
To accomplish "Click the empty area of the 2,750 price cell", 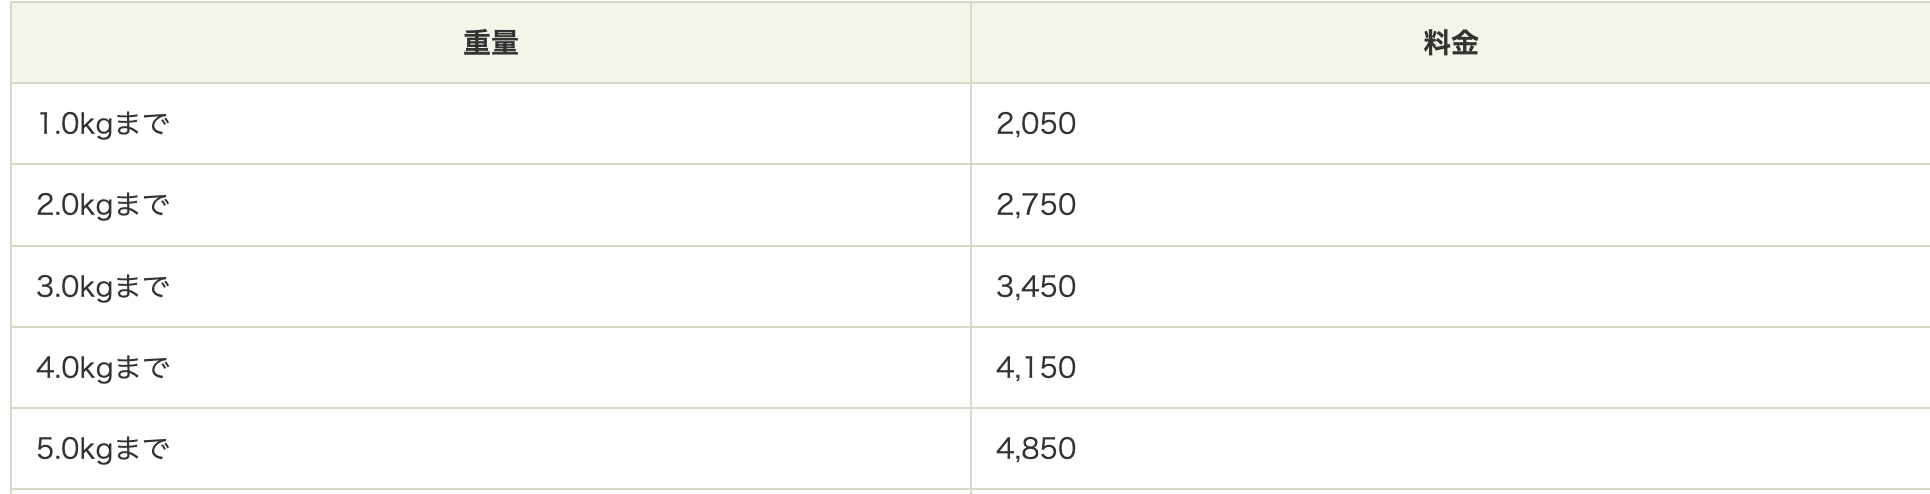I will tap(1500, 205).
